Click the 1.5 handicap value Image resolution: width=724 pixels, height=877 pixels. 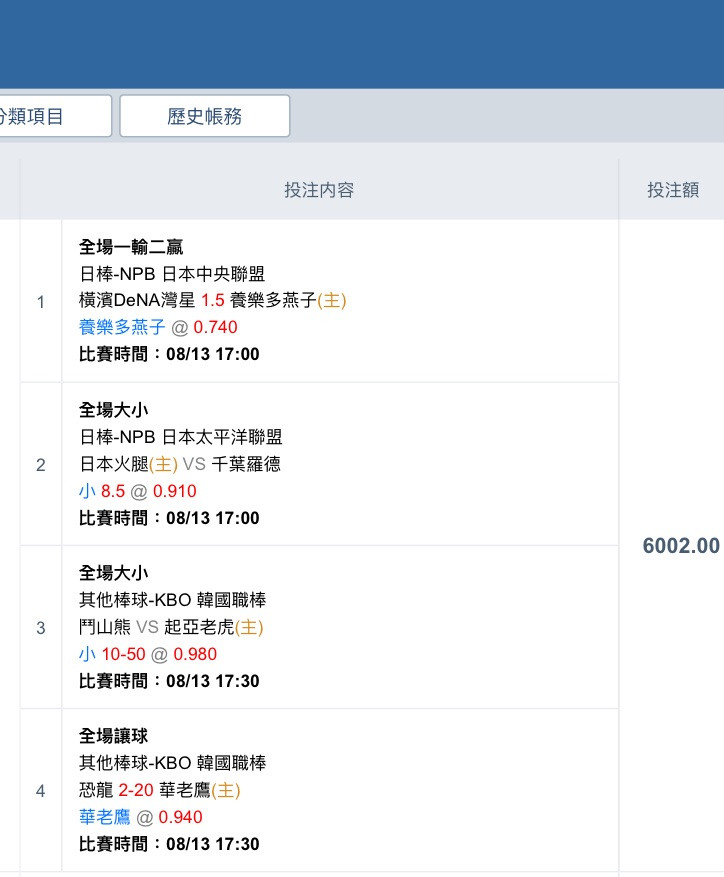(213, 300)
